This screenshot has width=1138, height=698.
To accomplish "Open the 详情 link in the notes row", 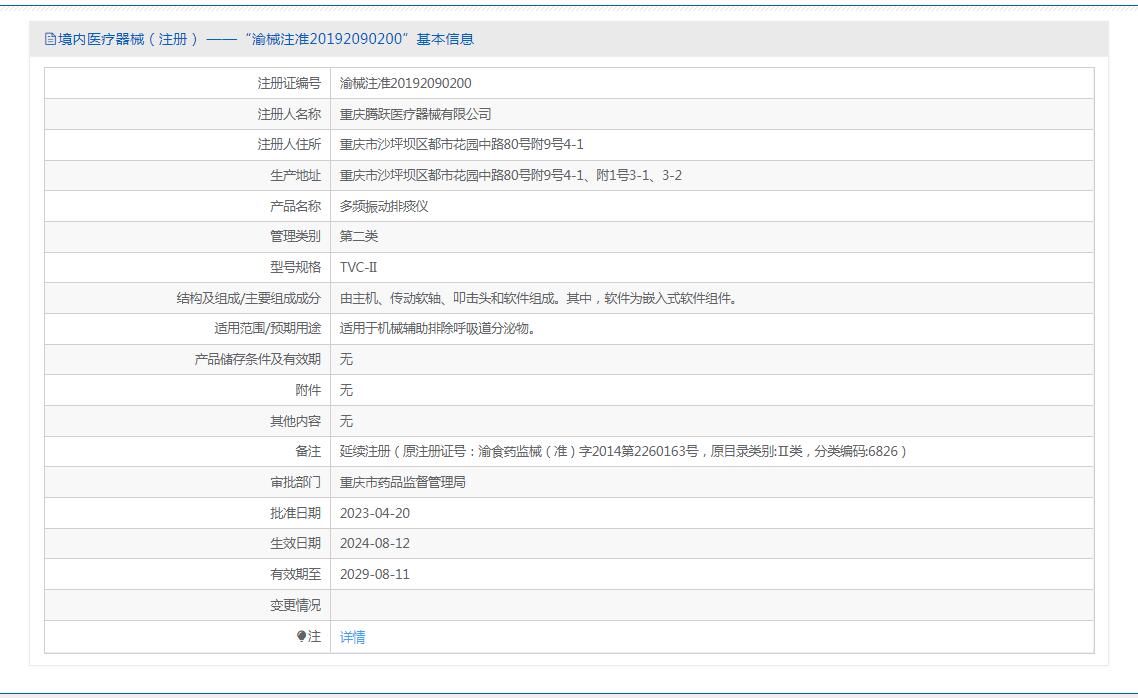I will 353,637.
